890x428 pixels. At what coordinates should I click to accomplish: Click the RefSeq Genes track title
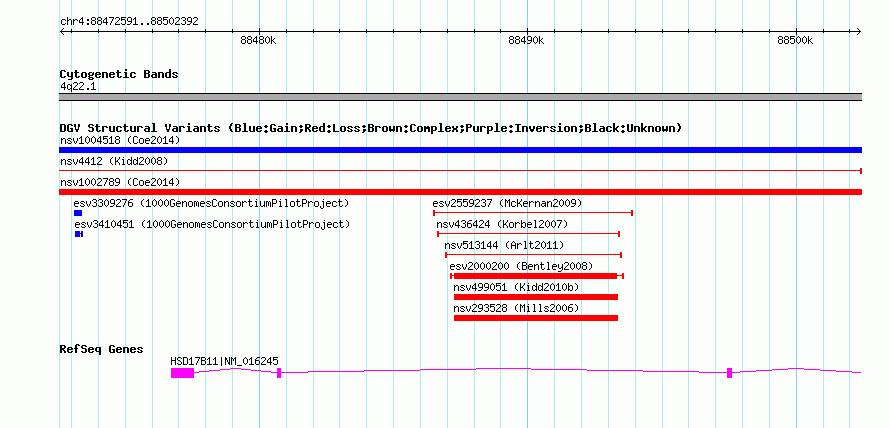[x=102, y=349]
